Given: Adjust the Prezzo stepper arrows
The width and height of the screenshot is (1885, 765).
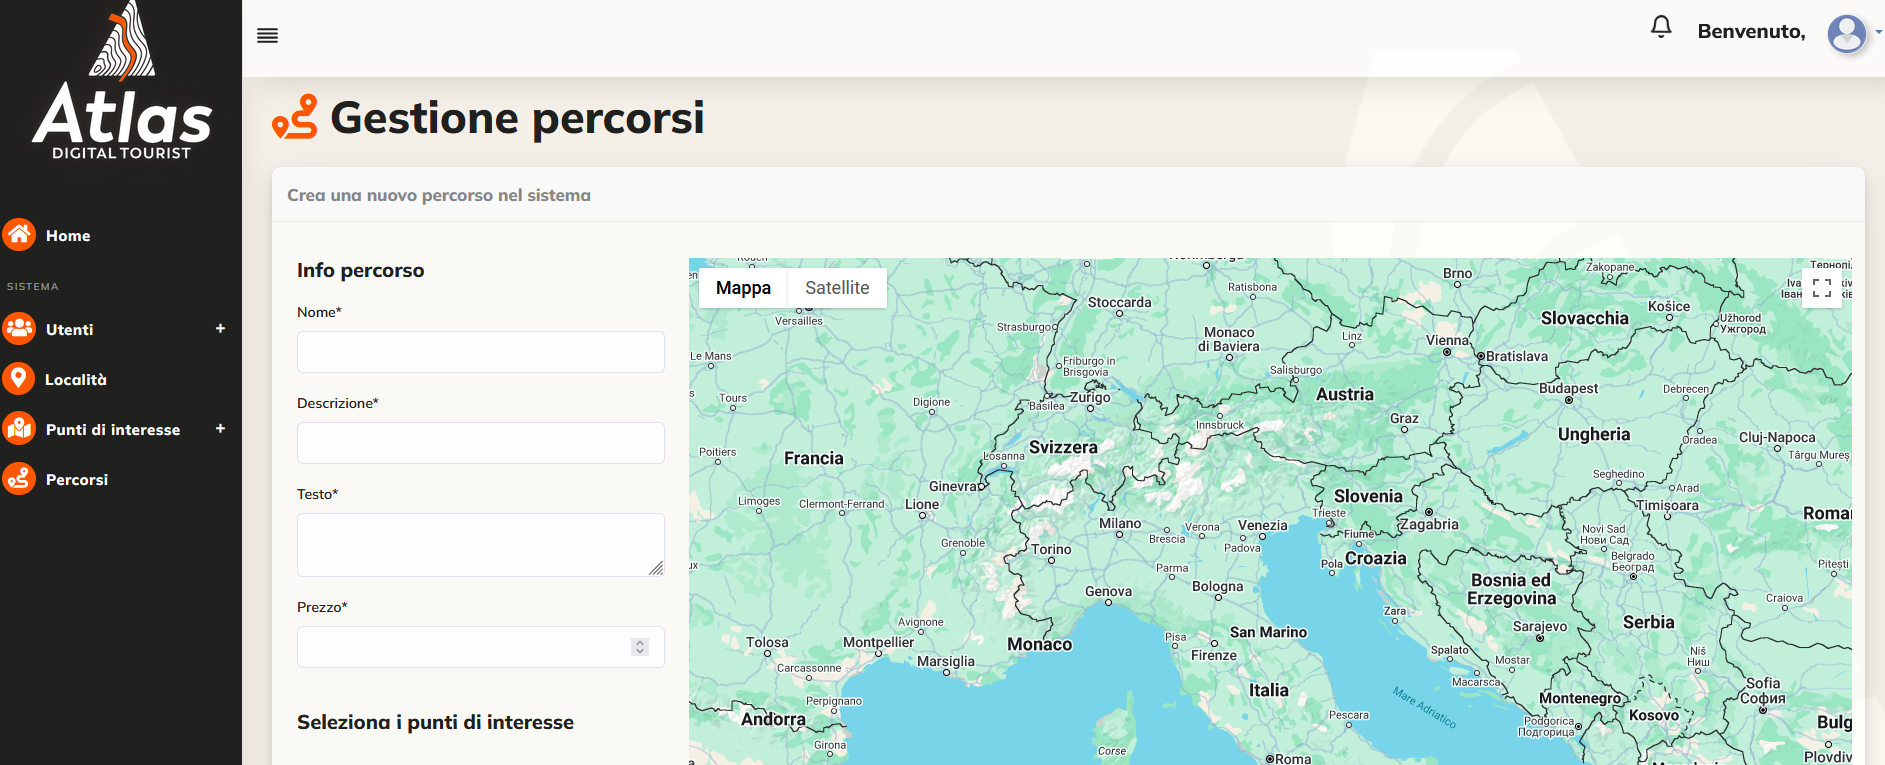Looking at the screenshot, I should click(x=640, y=647).
